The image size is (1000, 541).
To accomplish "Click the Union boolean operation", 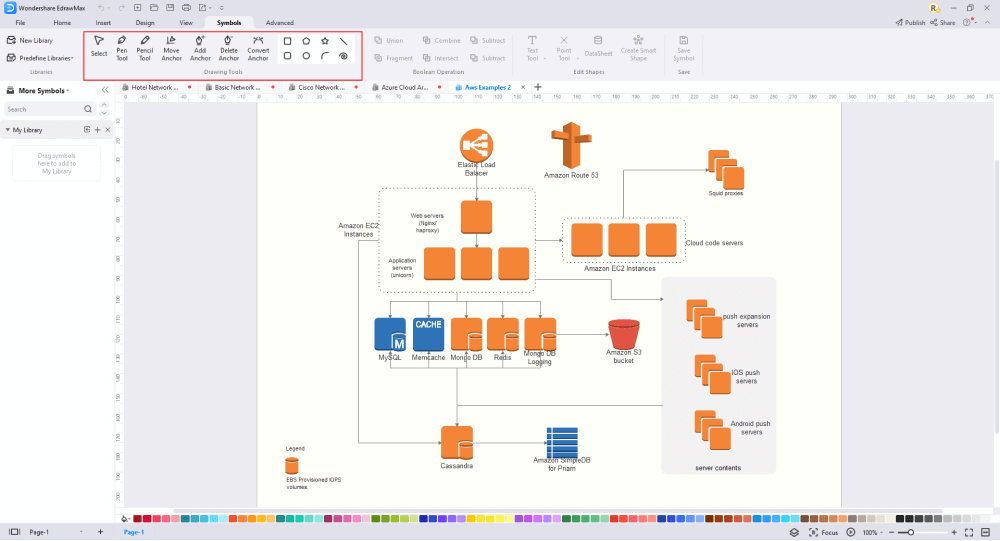I will click(389, 40).
